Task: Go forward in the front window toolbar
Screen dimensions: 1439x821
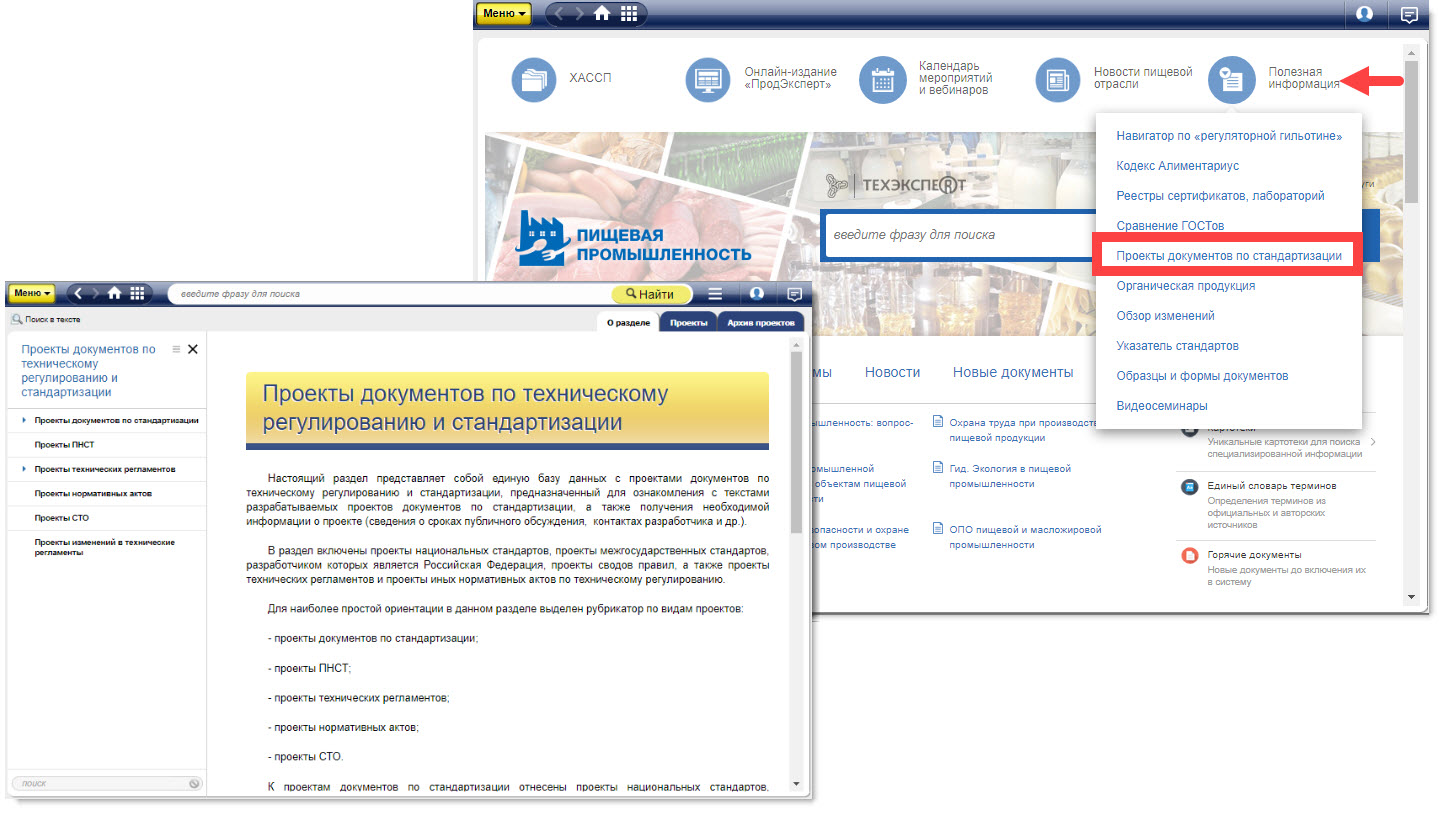Action: pos(96,293)
